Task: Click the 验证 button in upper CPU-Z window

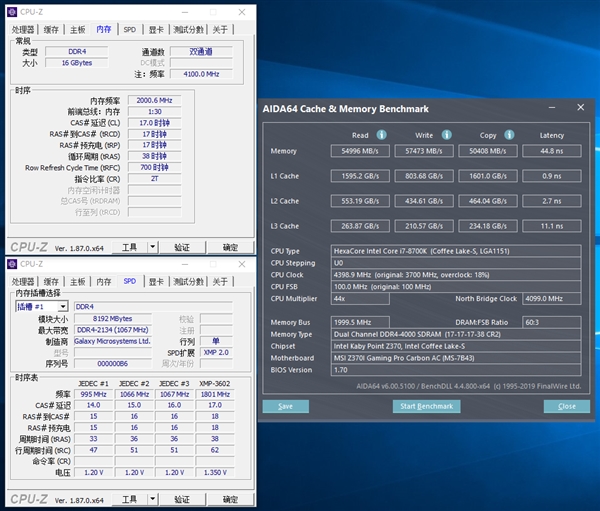Action: pyautogui.click(x=182, y=247)
